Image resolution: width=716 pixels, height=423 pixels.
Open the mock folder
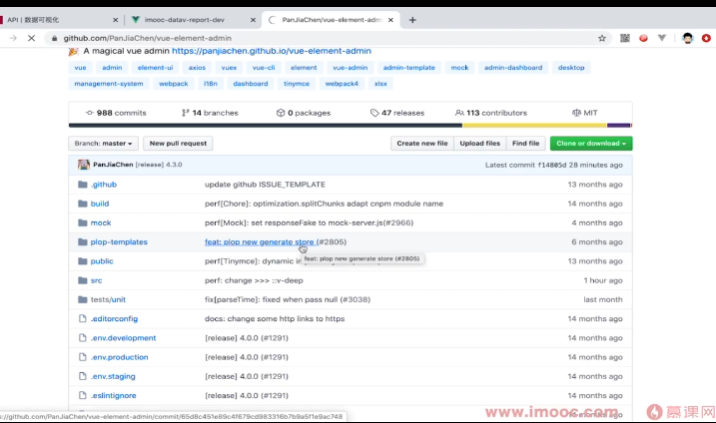pos(100,223)
